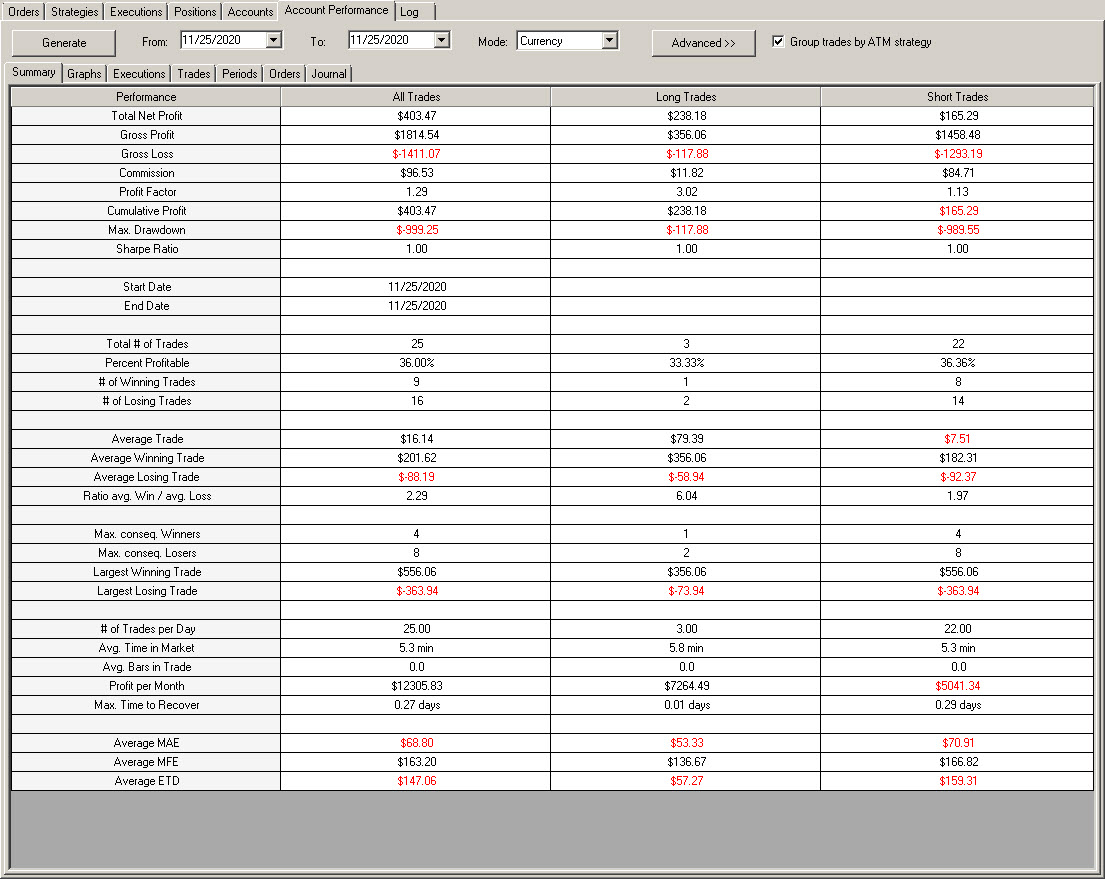The image size is (1105, 879).
Task: Select All Trades Gross Profit $1814.54
Action: pyautogui.click(x=416, y=135)
